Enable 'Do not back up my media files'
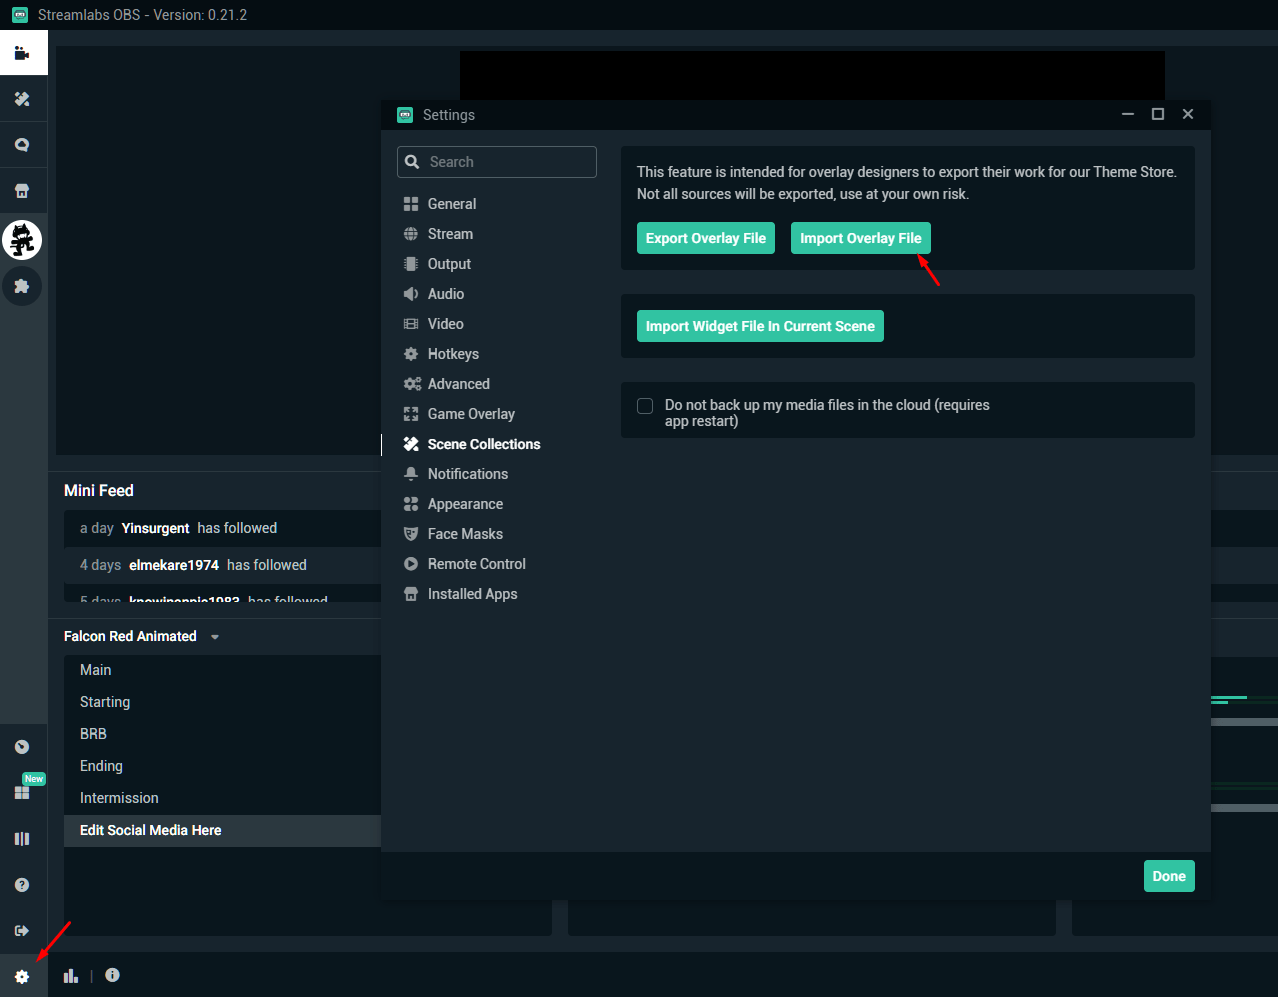 (x=645, y=406)
